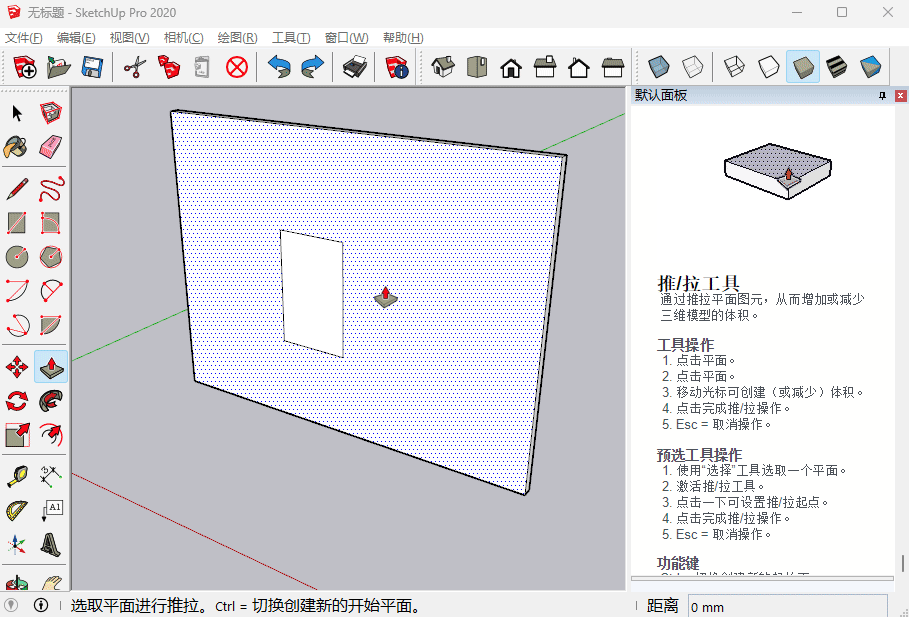Expand the 窗口(W) menu
This screenshot has width=909, height=617.
pos(346,38)
